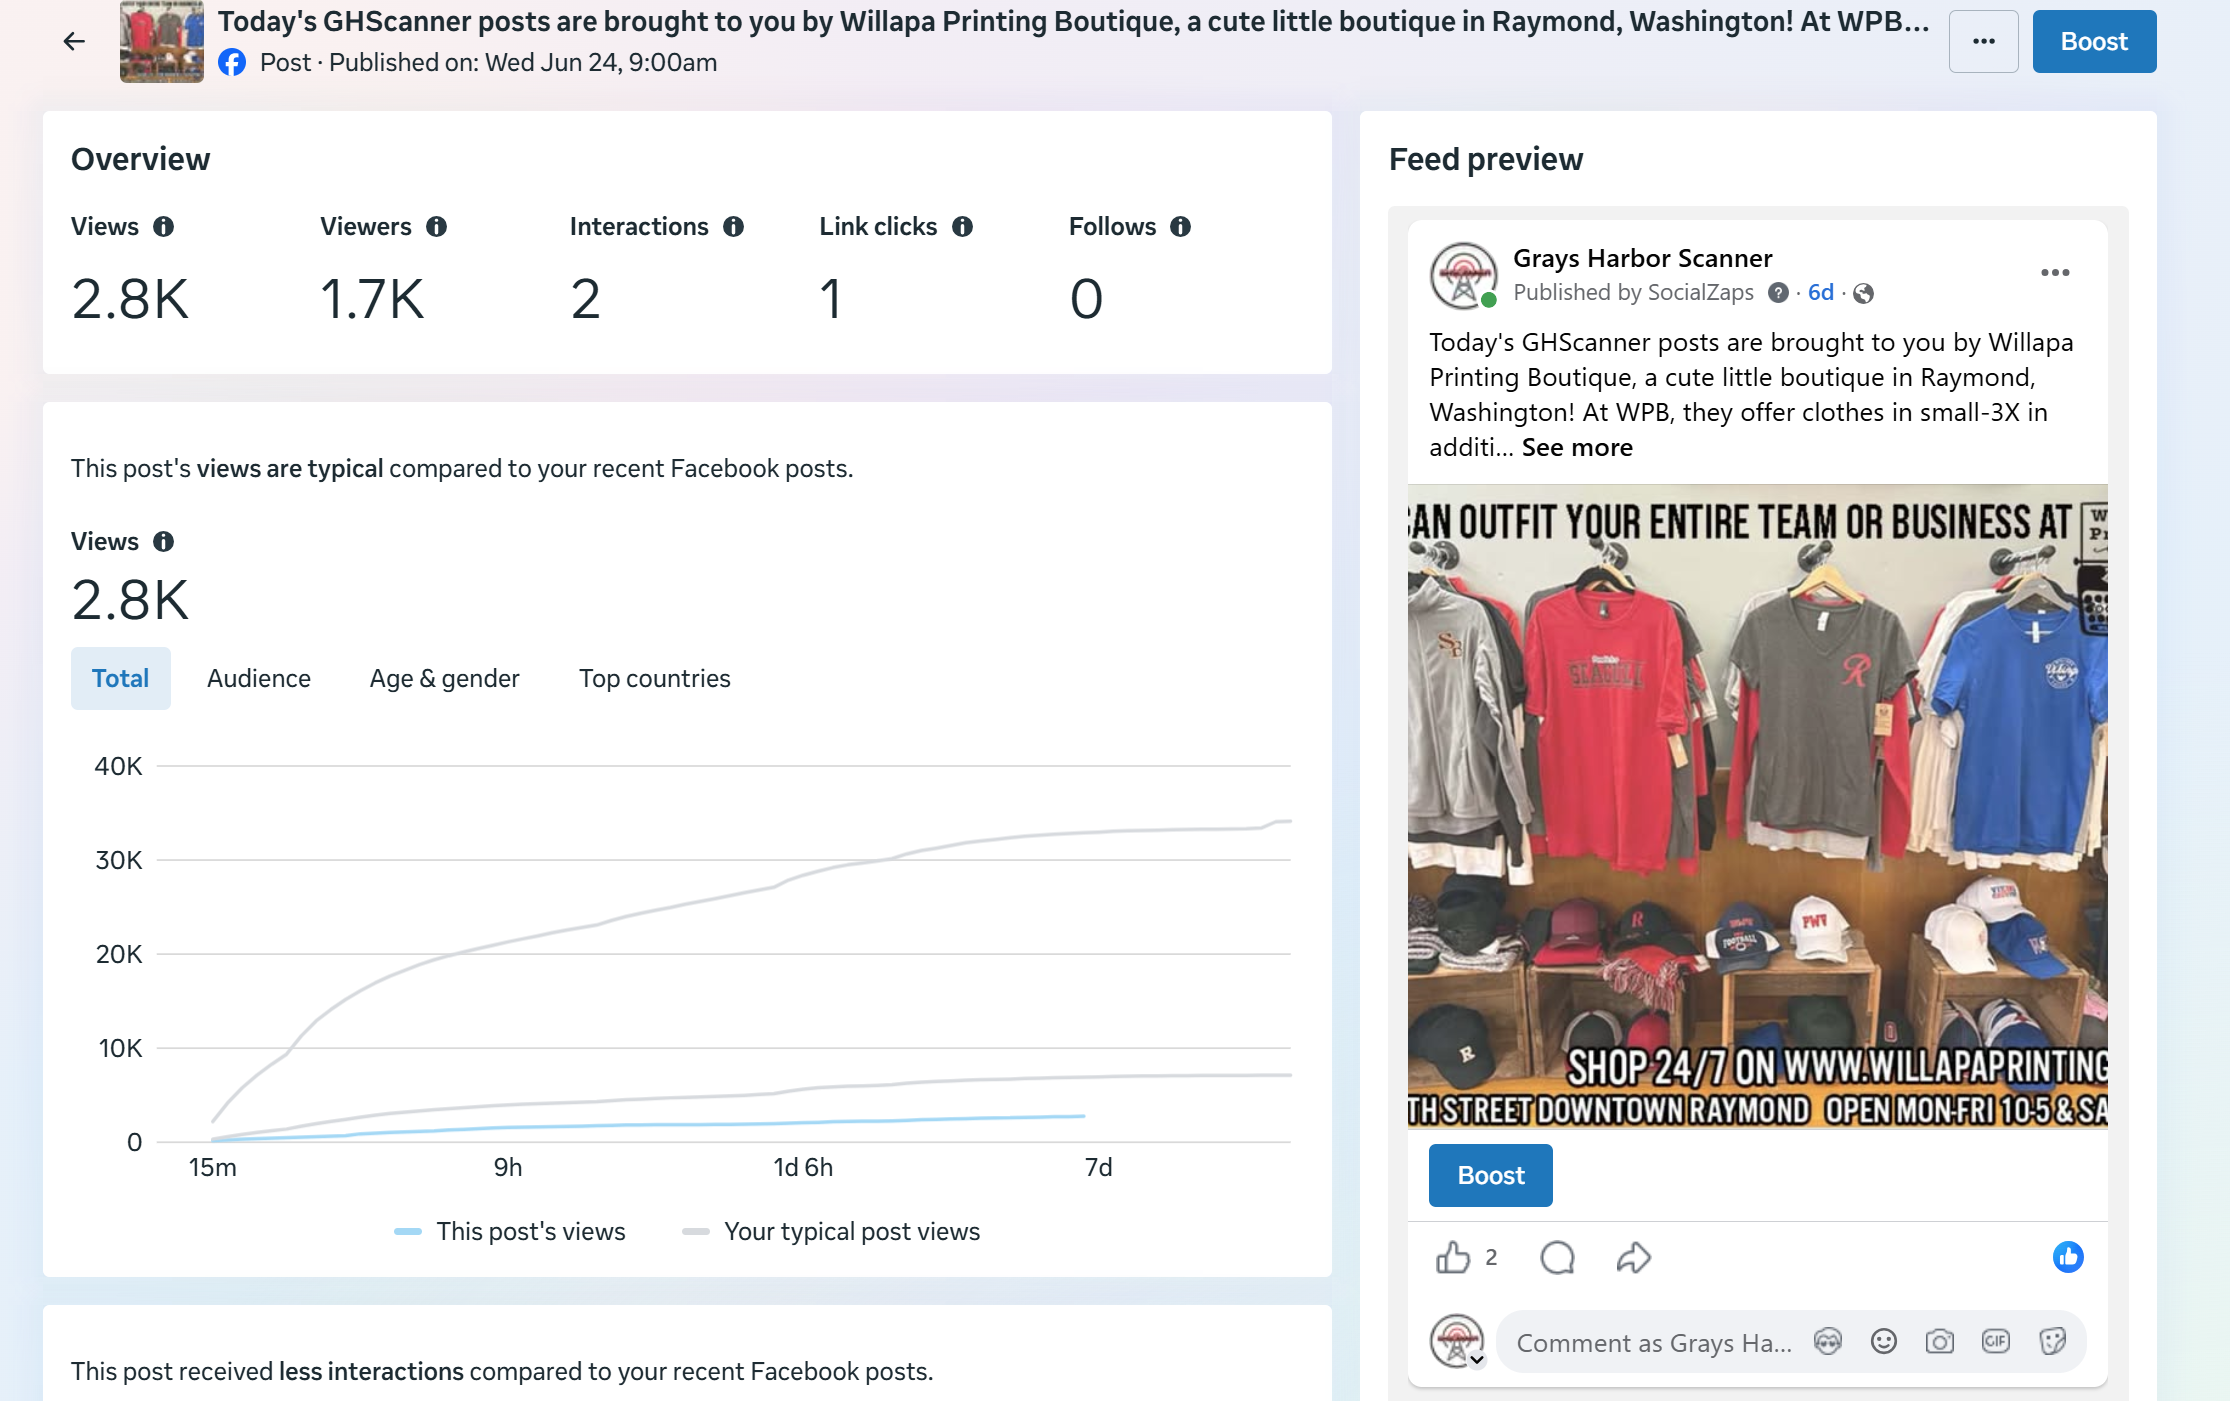2230x1401 pixels.
Task: Open the sticker picker in comment box
Action: pyautogui.click(x=2052, y=1341)
